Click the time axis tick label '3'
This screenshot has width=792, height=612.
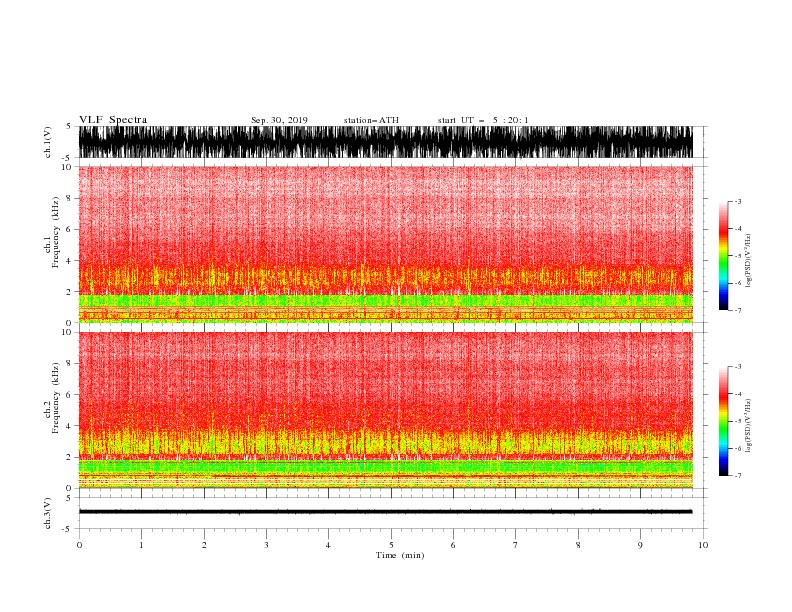266,545
